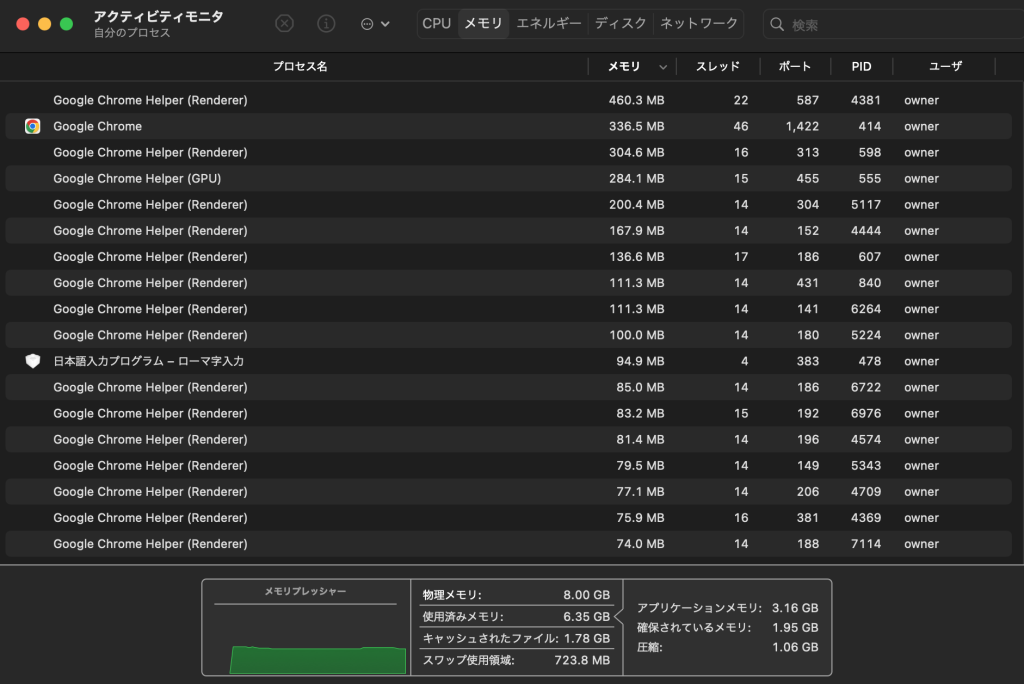Sort by PID column header
Image resolution: width=1024 pixels, height=684 pixels.
(x=861, y=67)
